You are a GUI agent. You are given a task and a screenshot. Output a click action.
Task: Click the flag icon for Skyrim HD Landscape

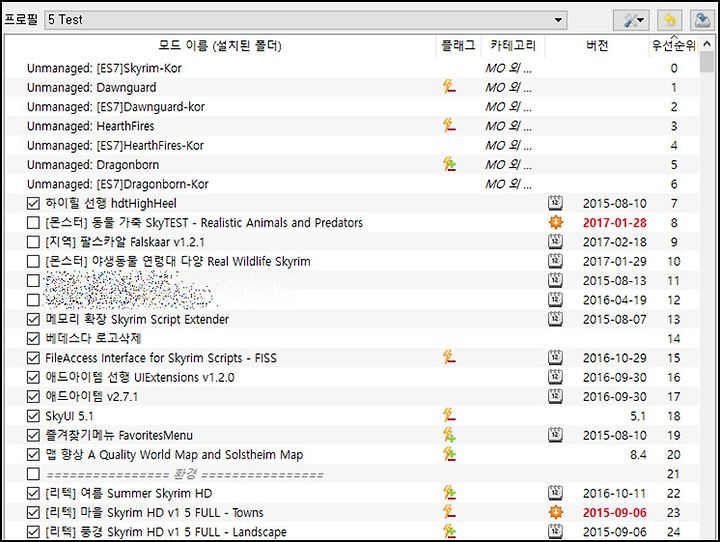coord(450,531)
